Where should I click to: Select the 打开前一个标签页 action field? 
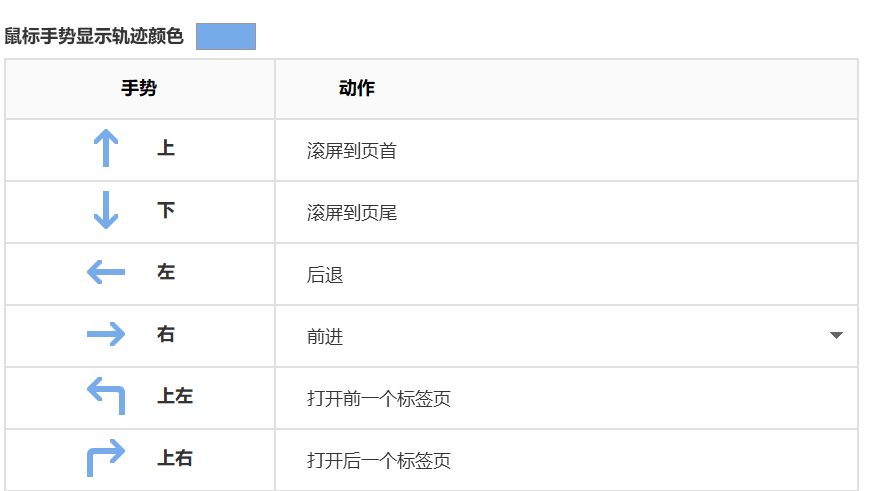tap(566, 399)
